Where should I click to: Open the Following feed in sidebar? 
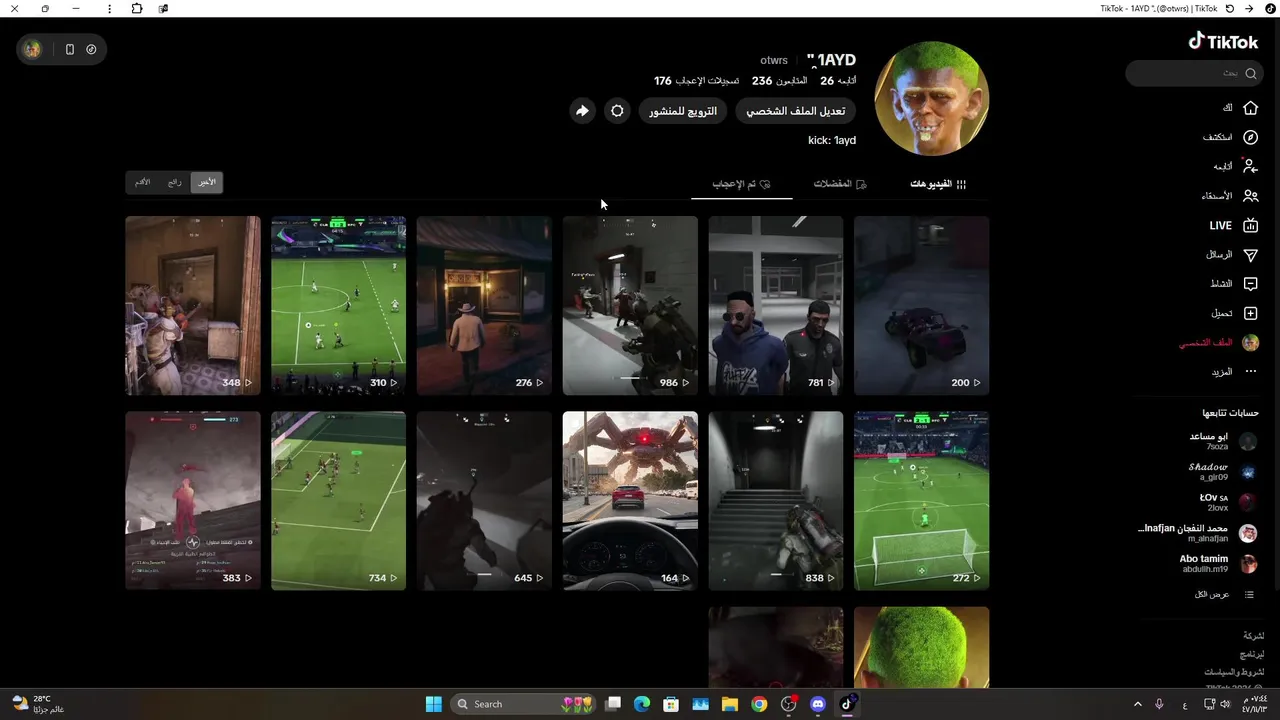(1236, 166)
